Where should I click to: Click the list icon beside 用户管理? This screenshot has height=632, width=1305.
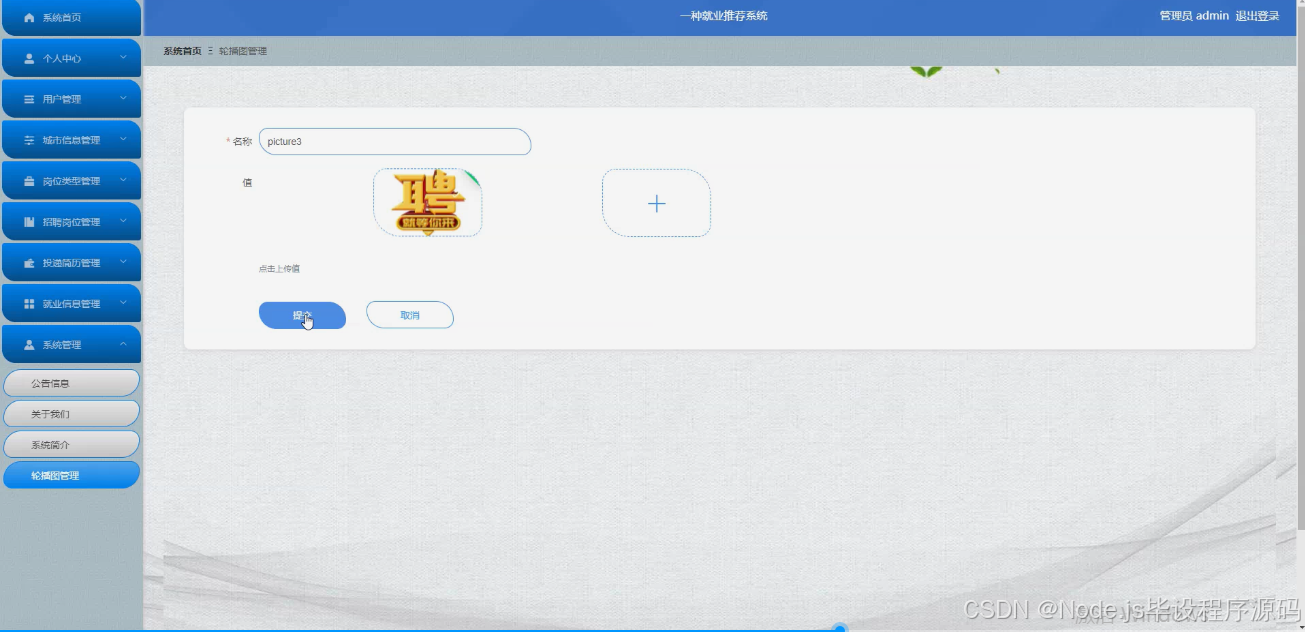[x=29, y=100]
